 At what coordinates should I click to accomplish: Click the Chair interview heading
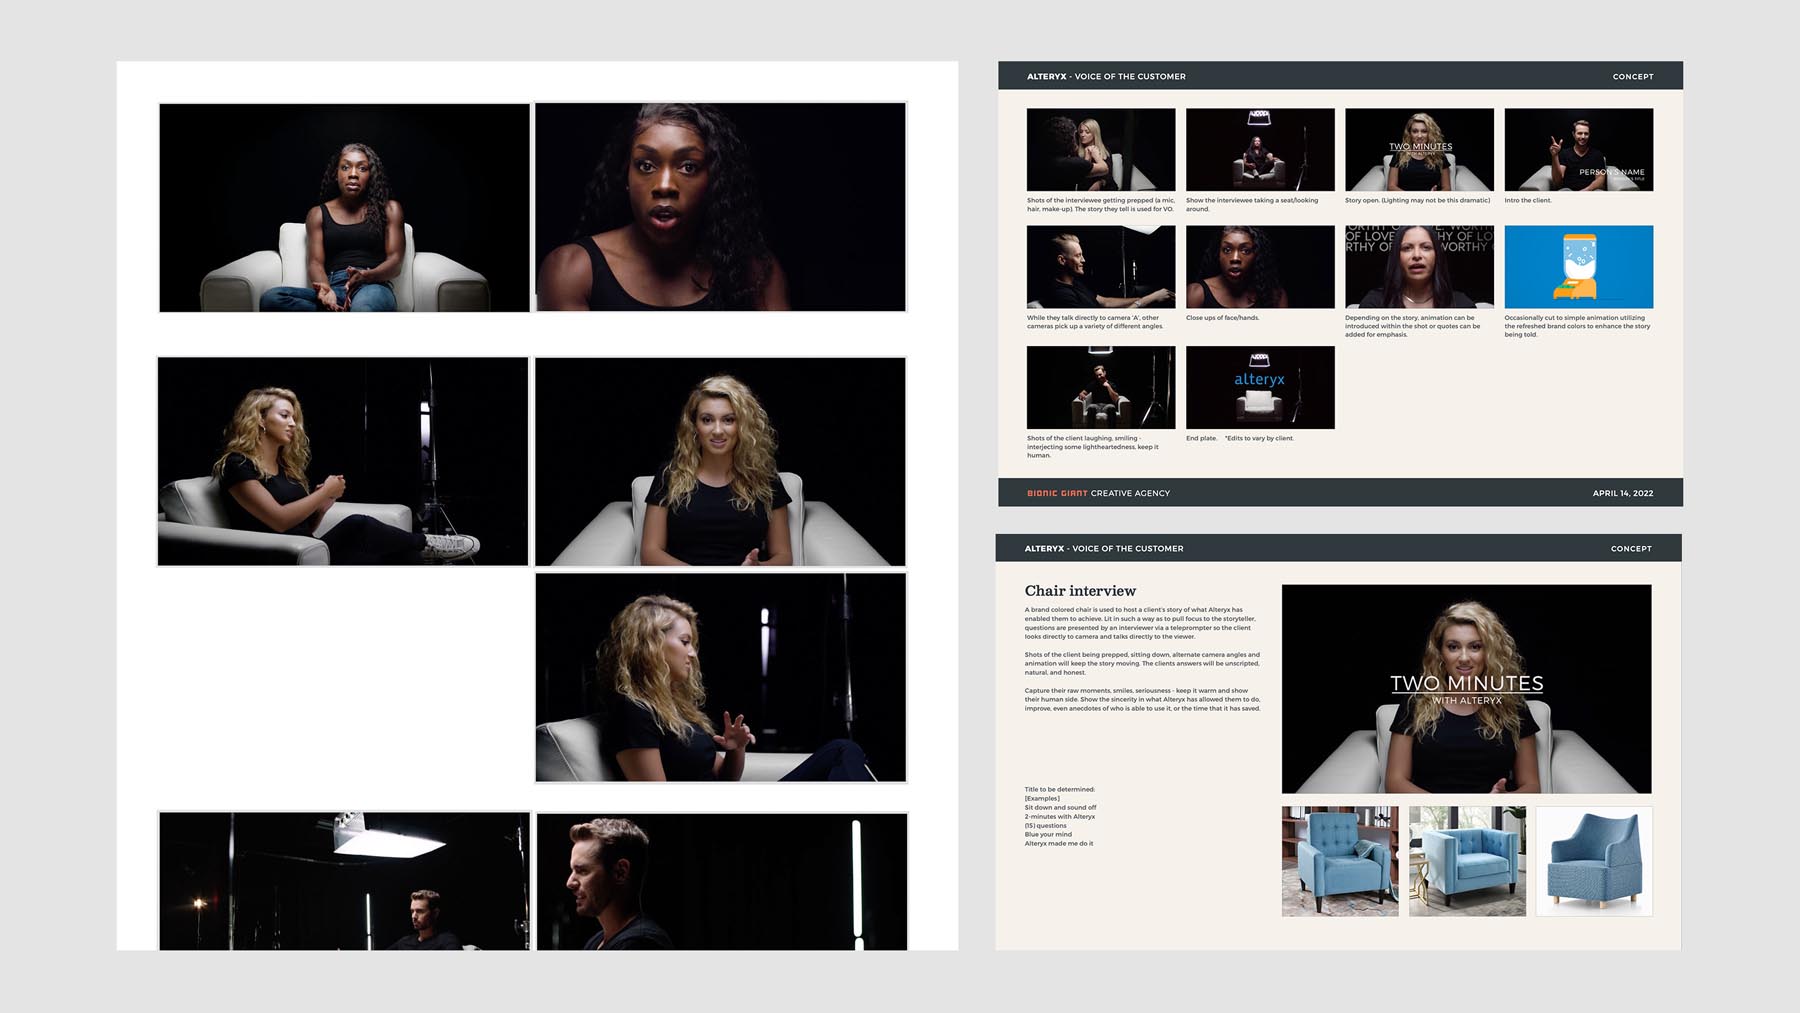[1080, 591]
